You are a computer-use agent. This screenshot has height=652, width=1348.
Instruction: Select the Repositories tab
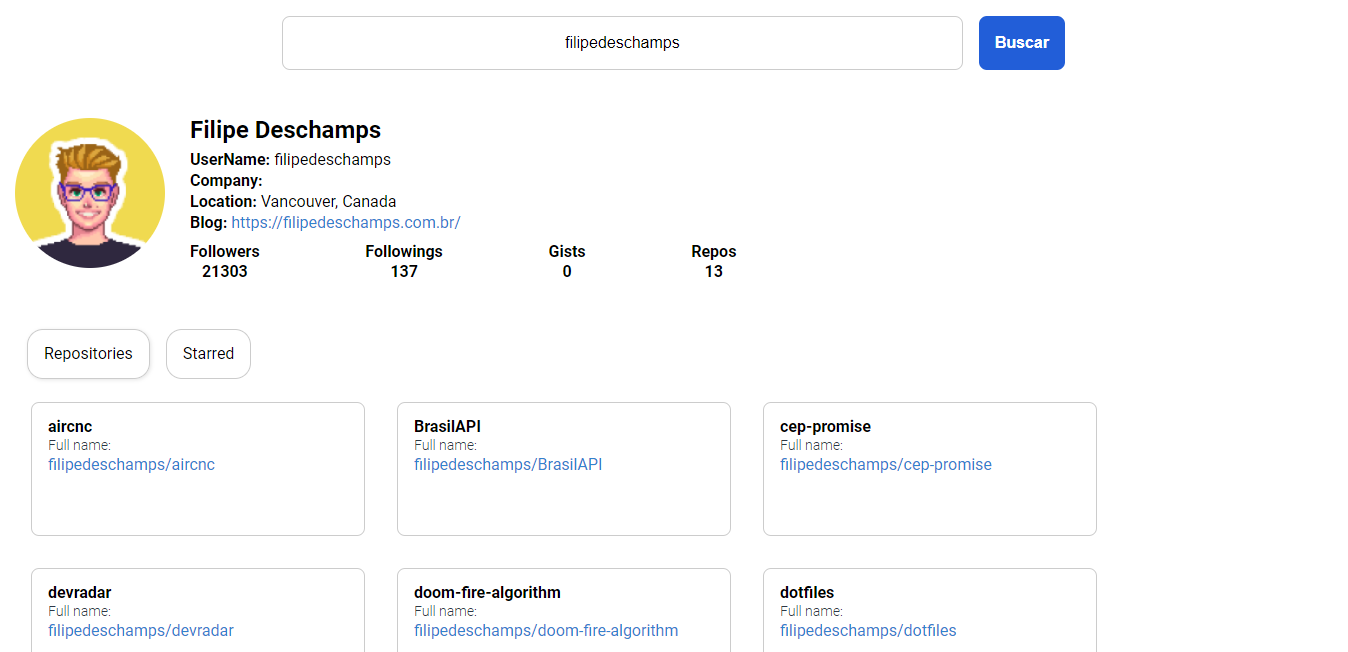pos(88,353)
